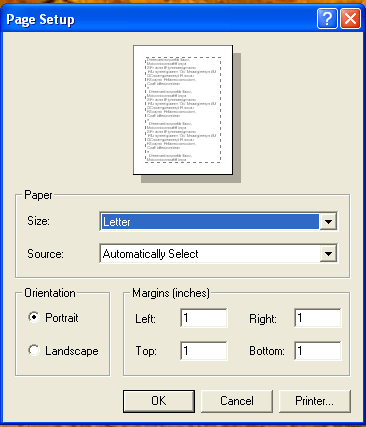Open the Printer... settings button

pos(315,401)
